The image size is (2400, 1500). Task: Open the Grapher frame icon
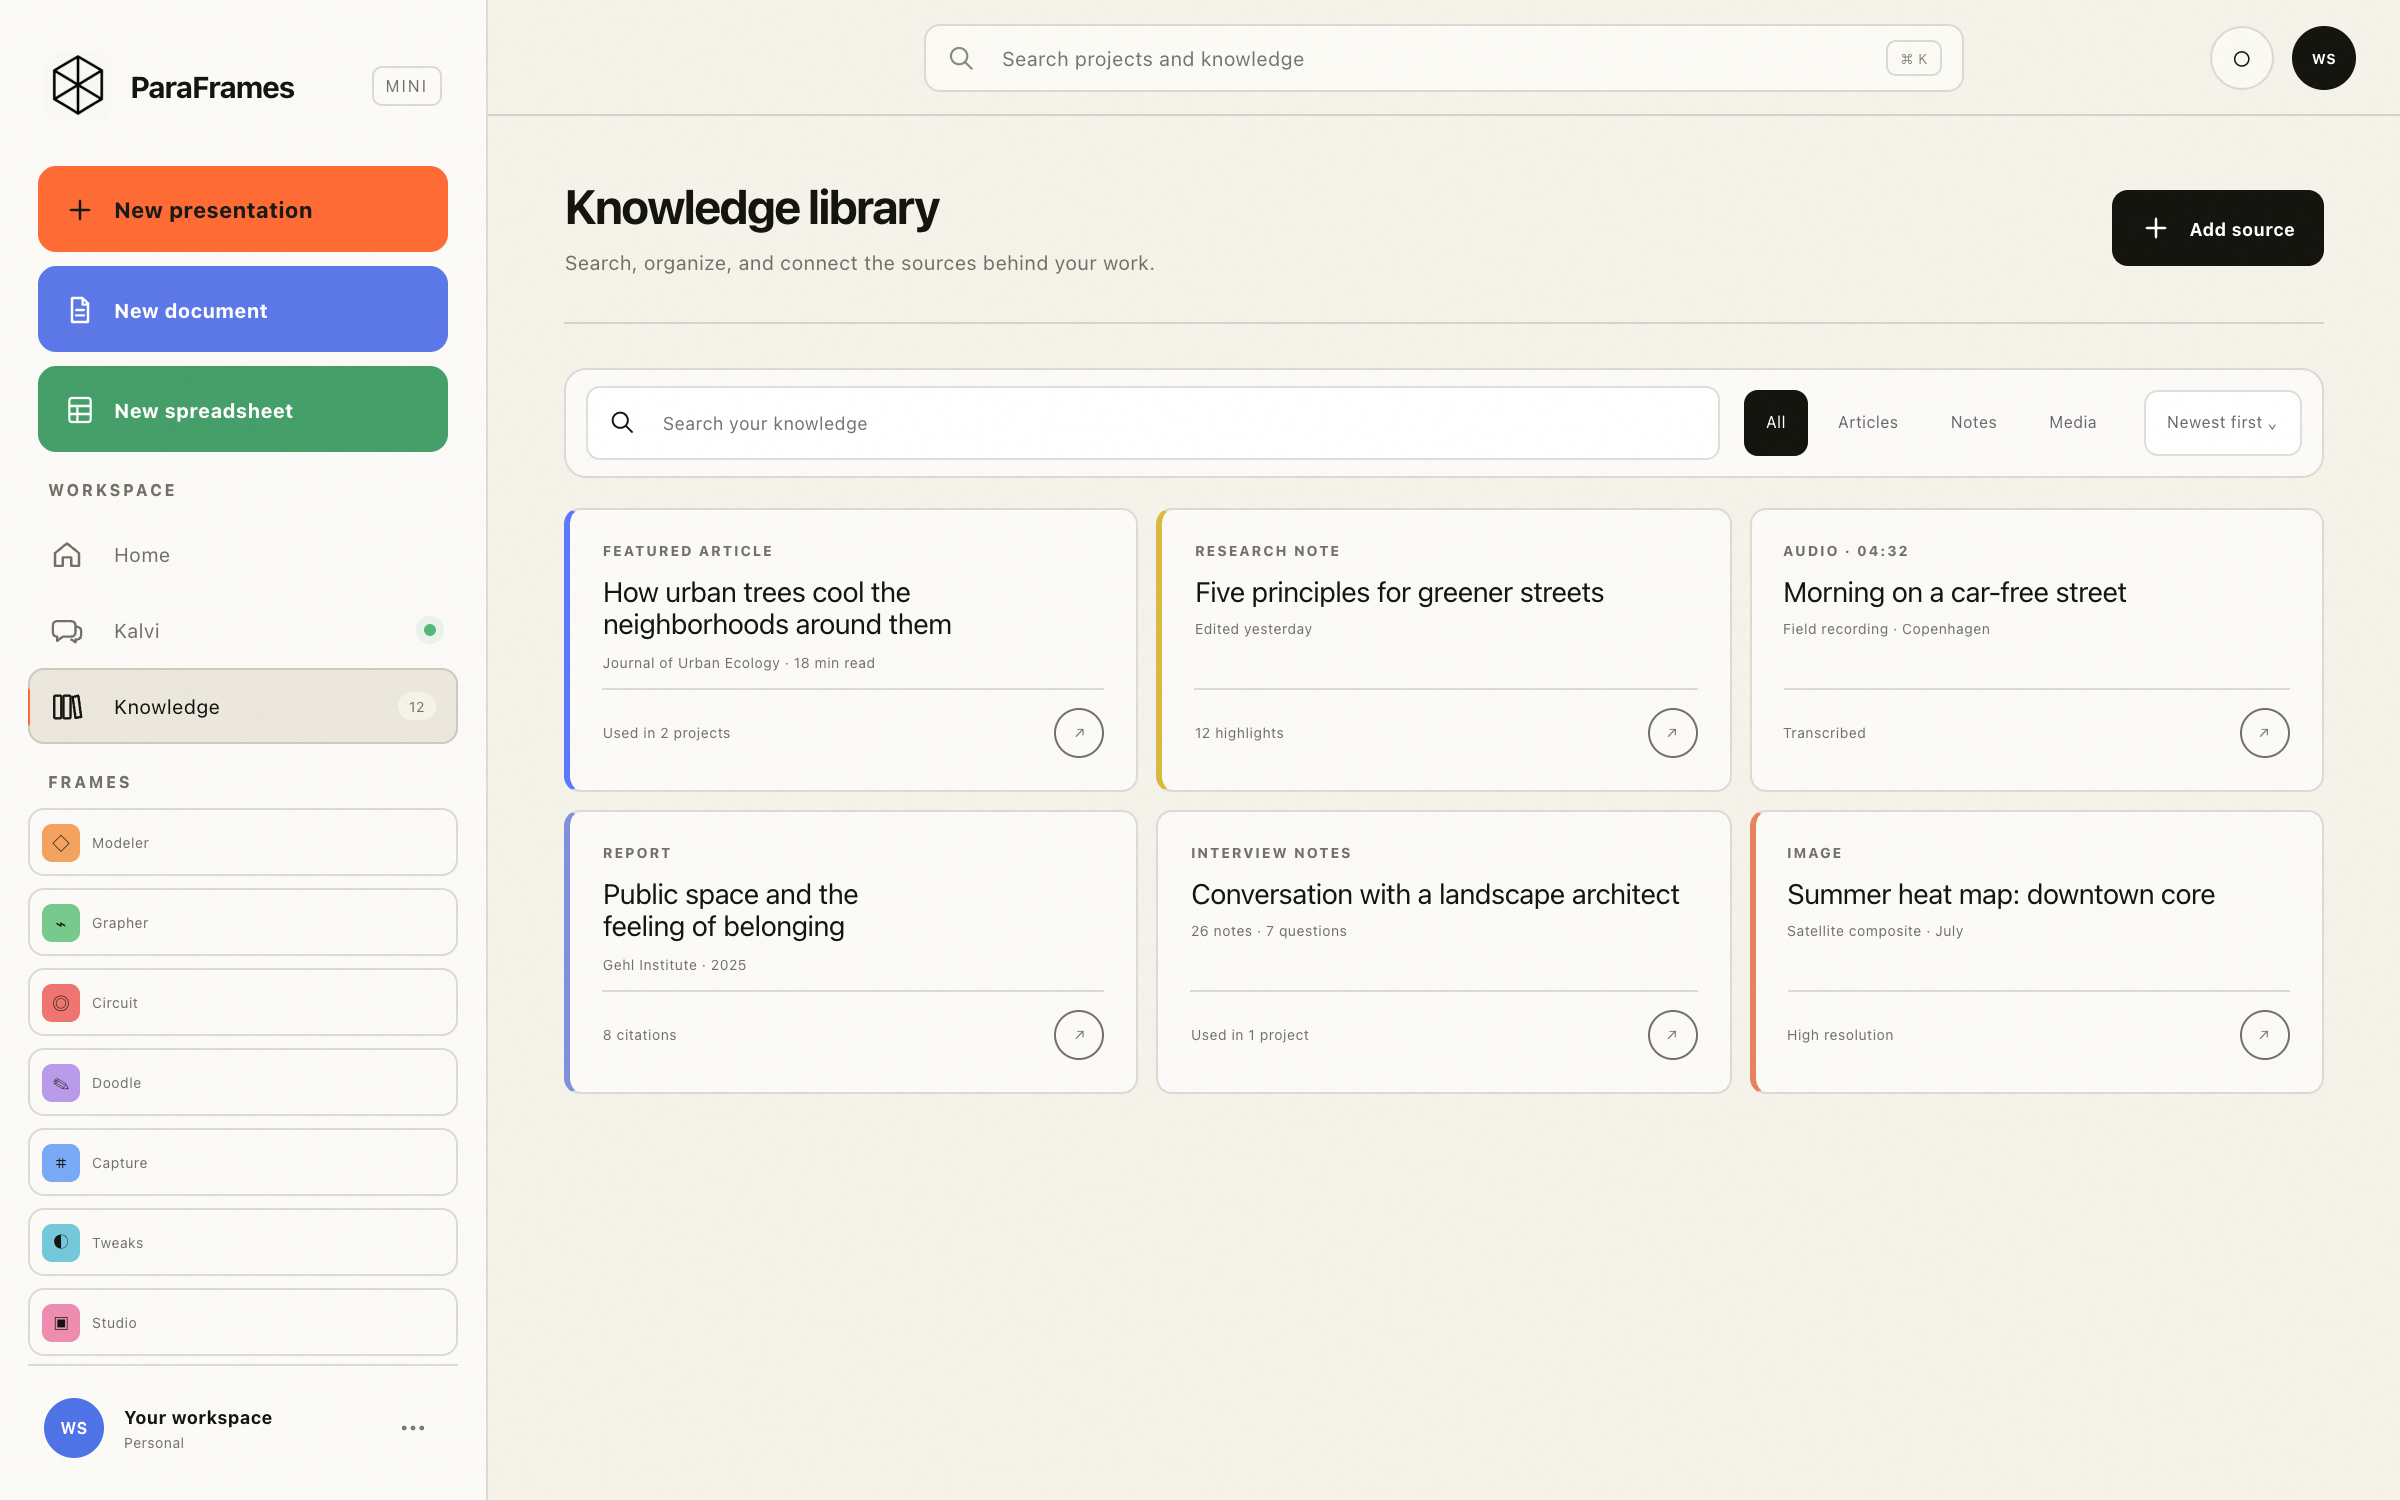pyautogui.click(x=61, y=923)
